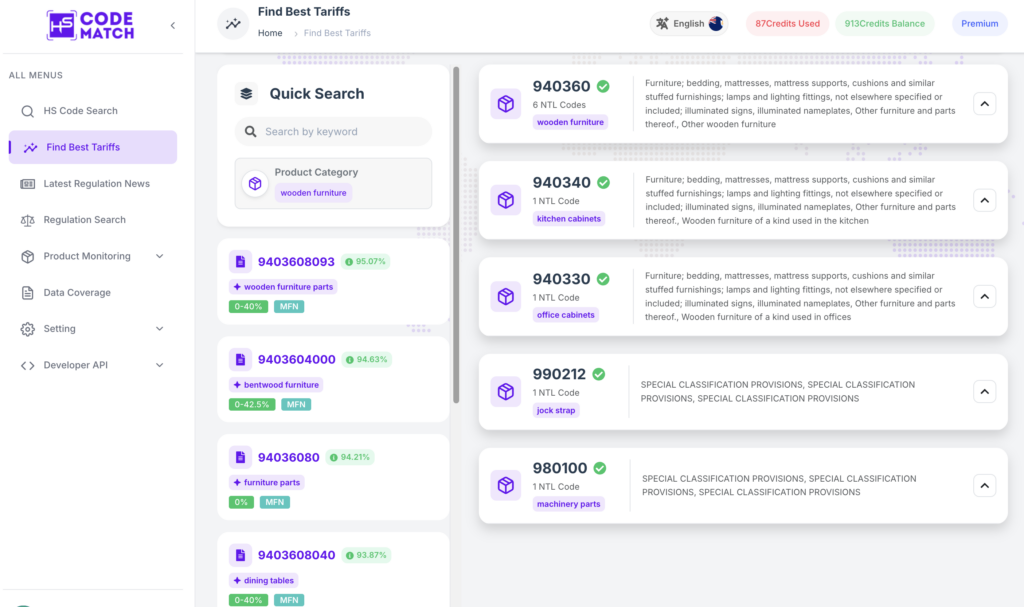The width and height of the screenshot is (1024, 607).
Task: Click the Quick Search layers icon
Action: pyautogui.click(x=246, y=93)
